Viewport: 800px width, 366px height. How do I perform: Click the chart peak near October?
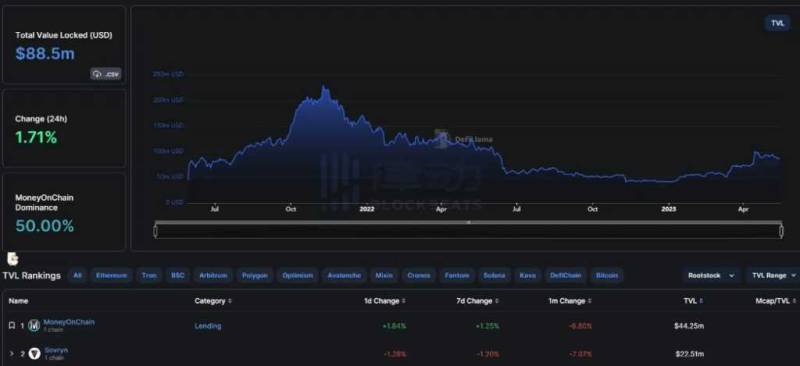click(x=324, y=88)
